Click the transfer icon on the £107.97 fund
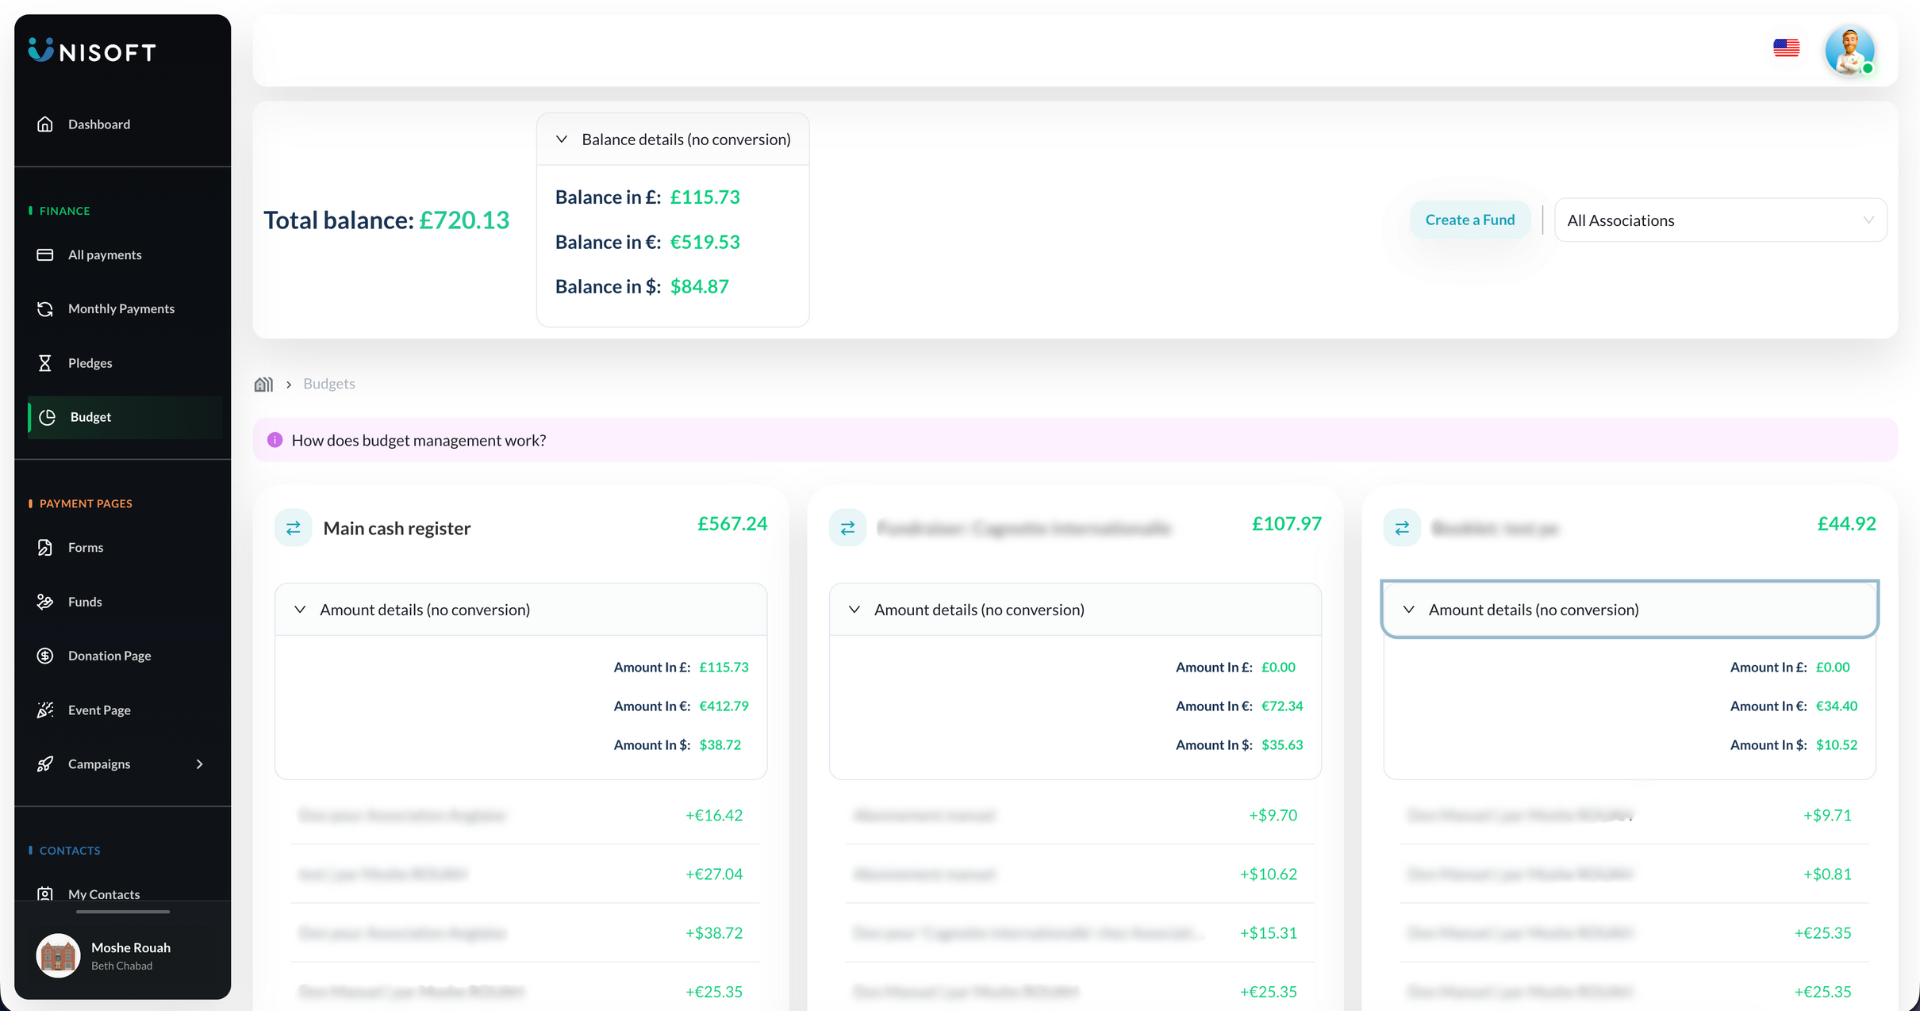 click(x=847, y=528)
